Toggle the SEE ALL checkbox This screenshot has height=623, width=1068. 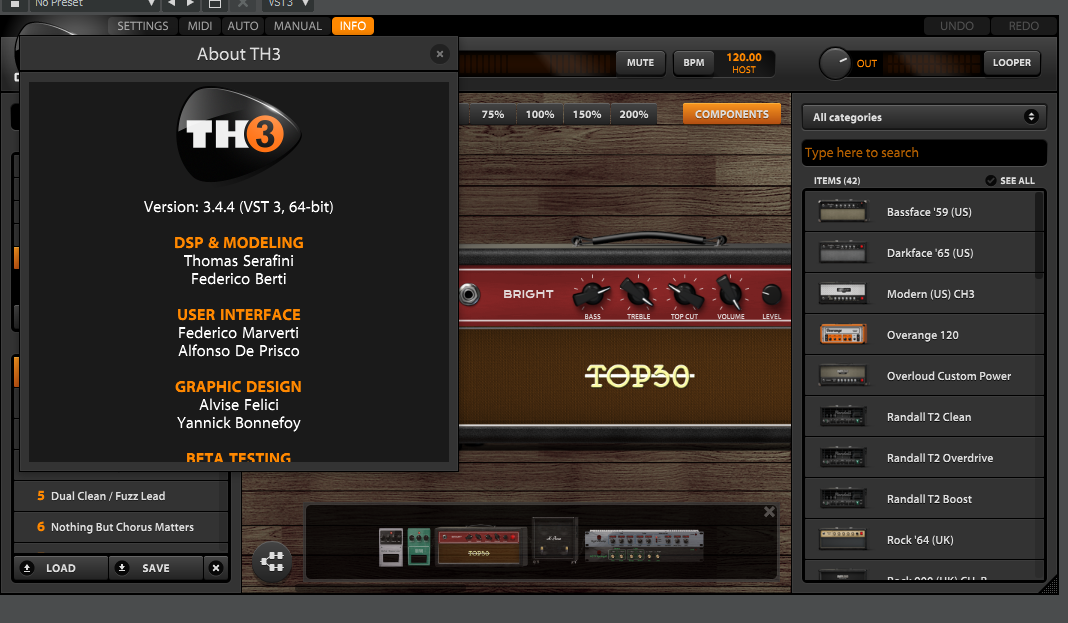click(990, 180)
